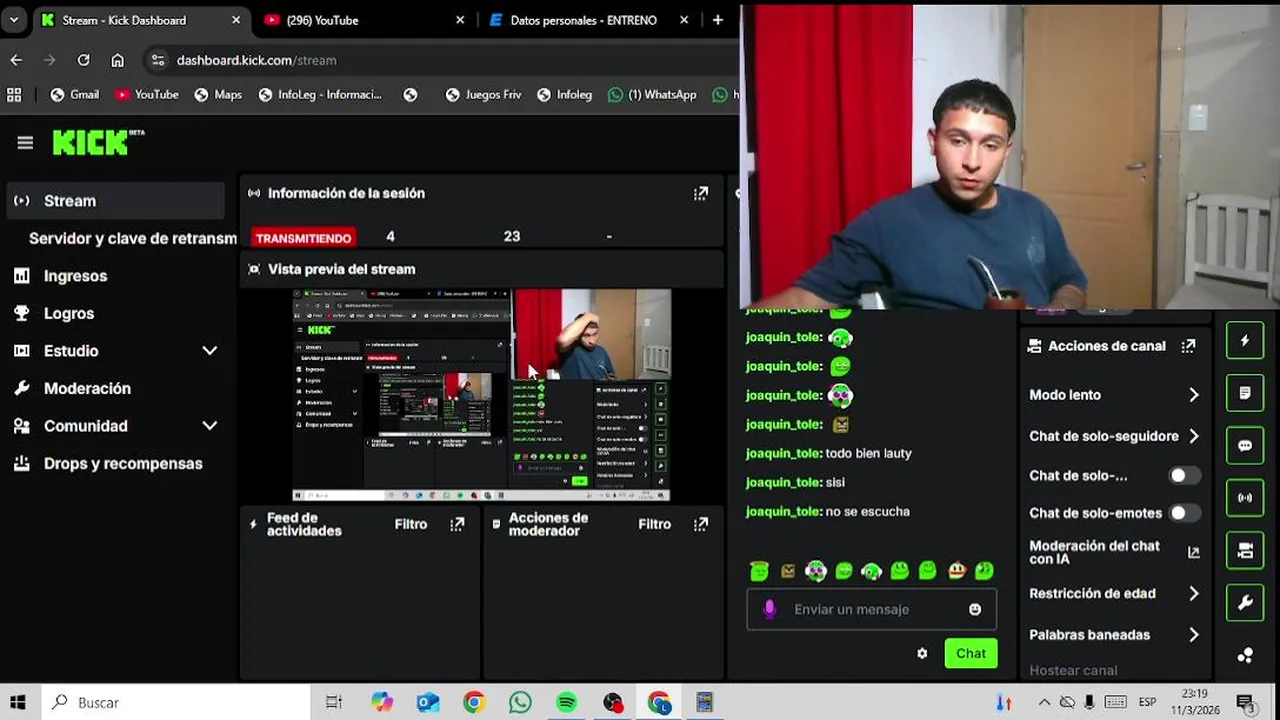Image resolution: width=1280 pixels, height=720 pixels.
Task: Switch to the Datos personales - ENTRENO tab
Action: (590, 20)
